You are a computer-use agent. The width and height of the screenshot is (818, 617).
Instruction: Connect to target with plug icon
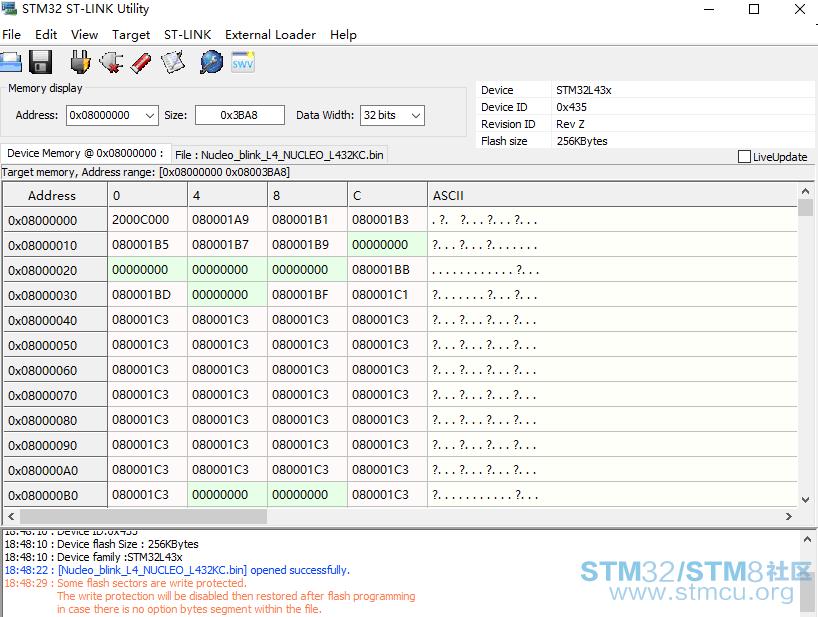[x=80, y=62]
